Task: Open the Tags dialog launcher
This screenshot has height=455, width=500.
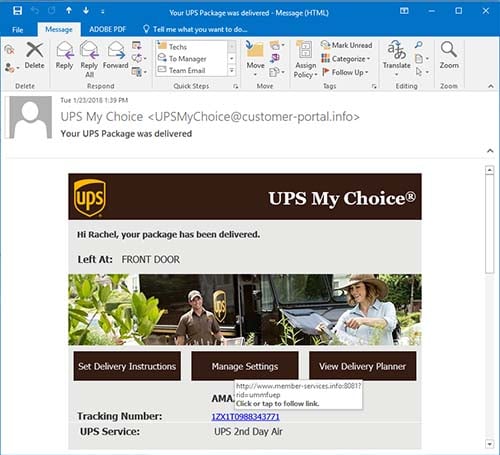Action: [x=374, y=86]
